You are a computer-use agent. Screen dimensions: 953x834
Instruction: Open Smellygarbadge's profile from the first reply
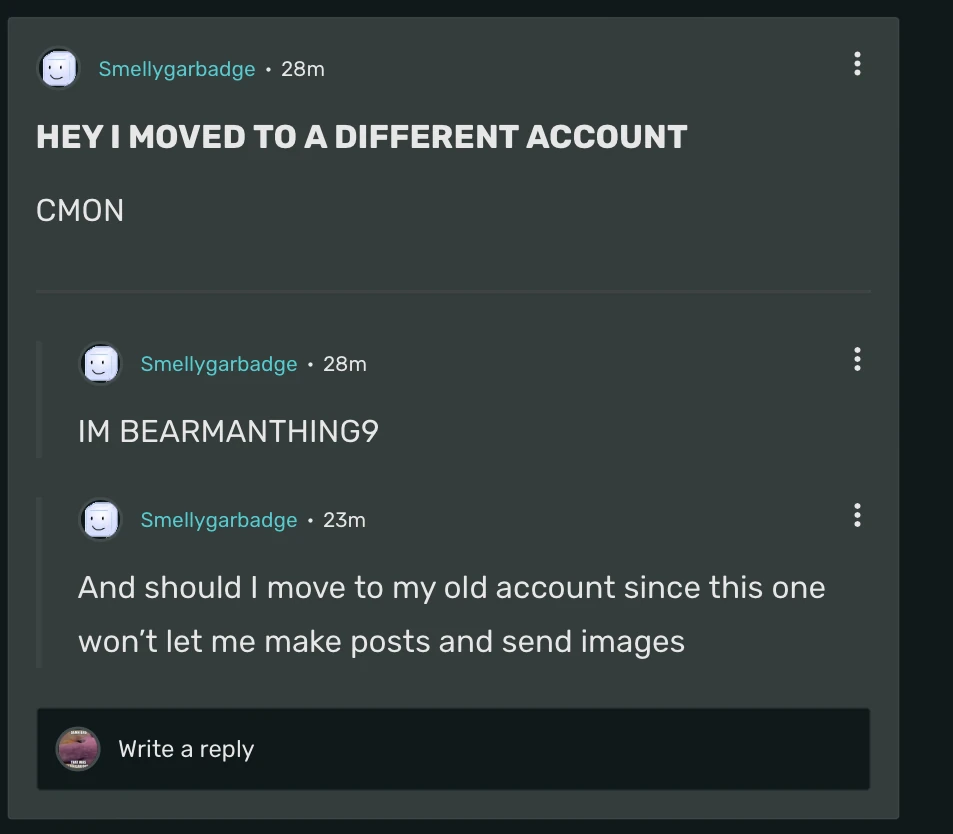pyautogui.click(x=220, y=363)
